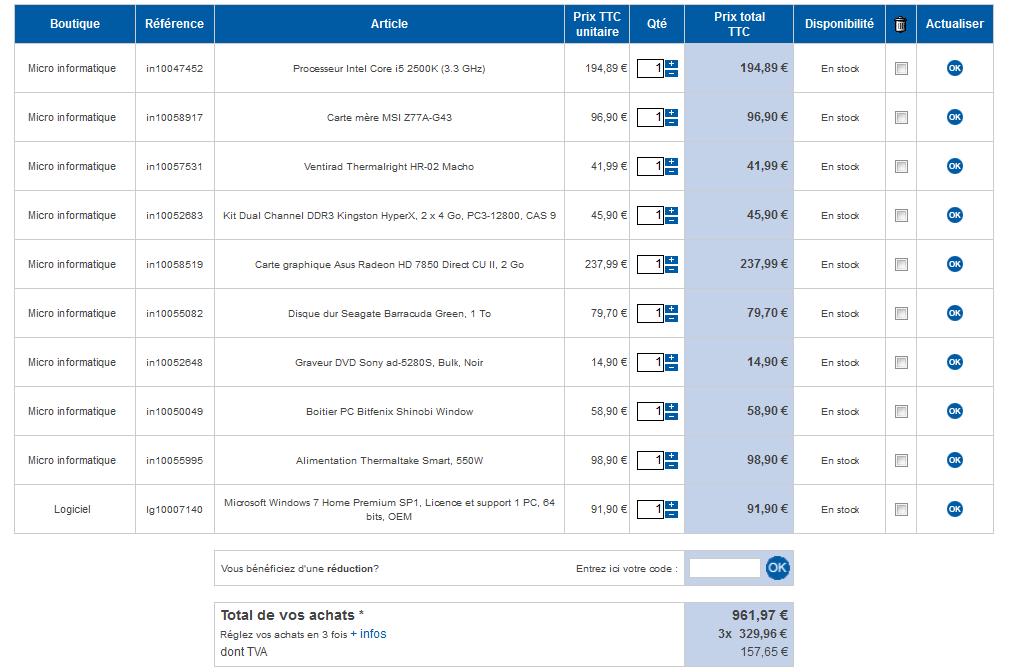Screen dimensions: 1011x672
Task: Click trash can icon in table header
Action: 900,24
